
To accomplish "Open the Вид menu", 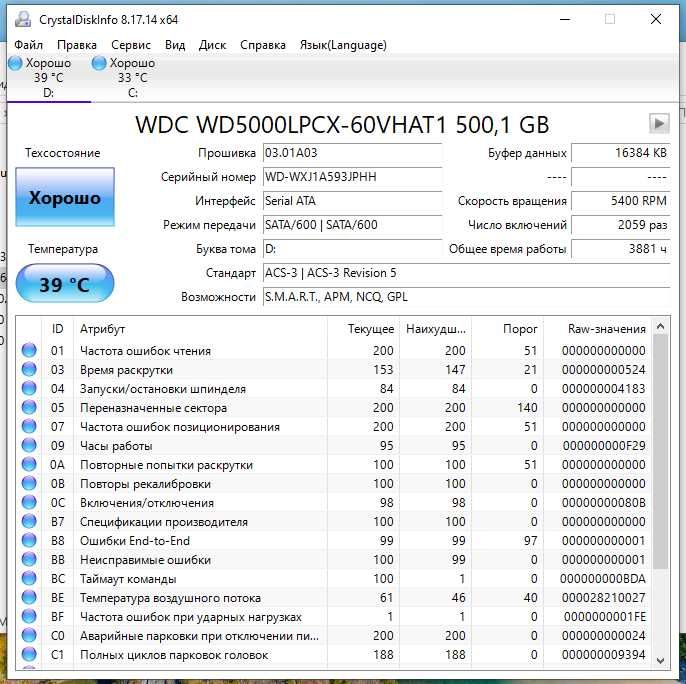I will click(175, 45).
